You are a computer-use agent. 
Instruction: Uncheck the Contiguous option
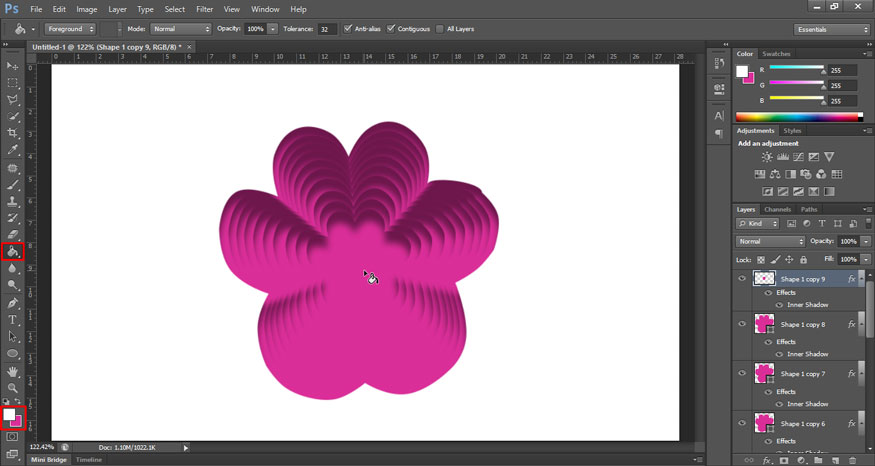click(391, 29)
